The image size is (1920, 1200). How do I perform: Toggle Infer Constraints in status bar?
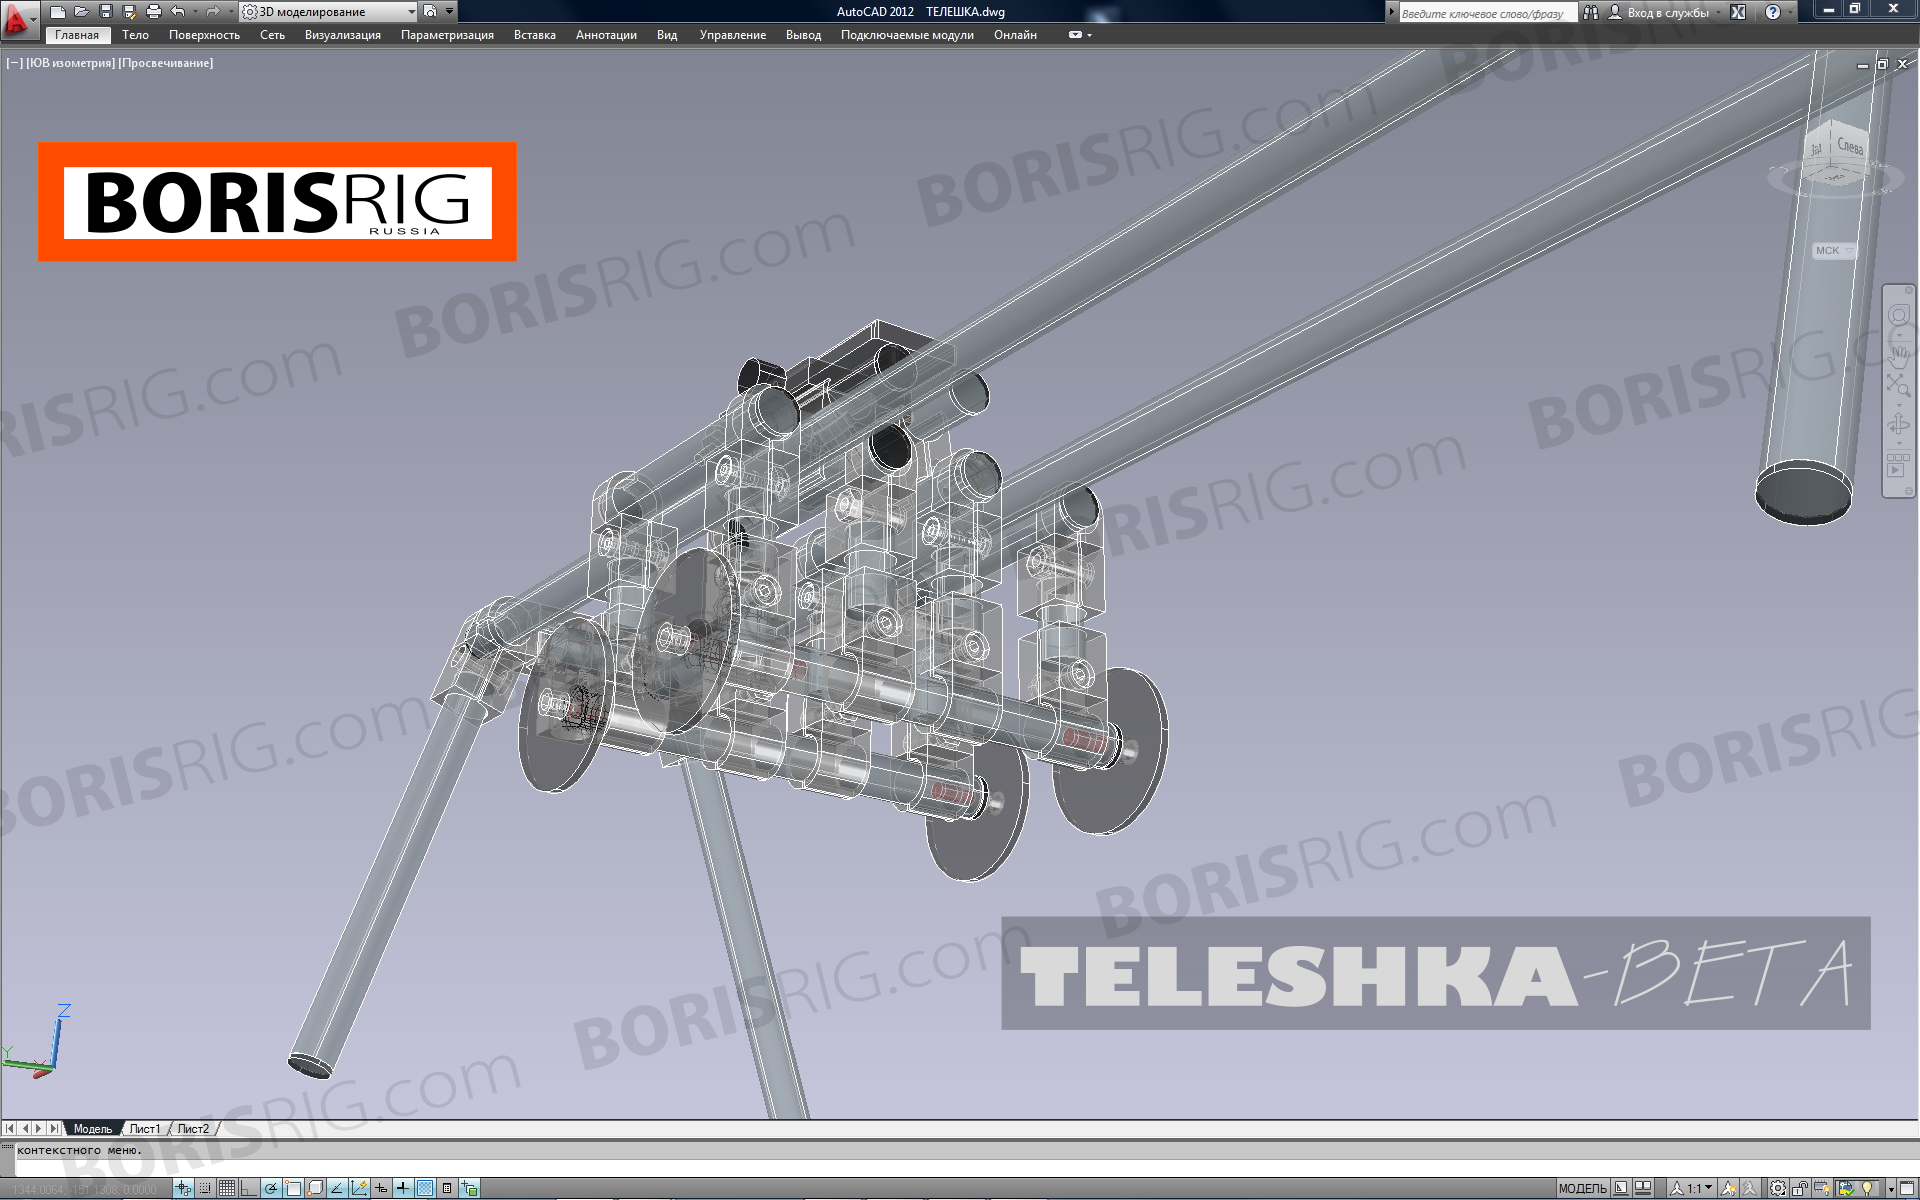point(183,1188)
